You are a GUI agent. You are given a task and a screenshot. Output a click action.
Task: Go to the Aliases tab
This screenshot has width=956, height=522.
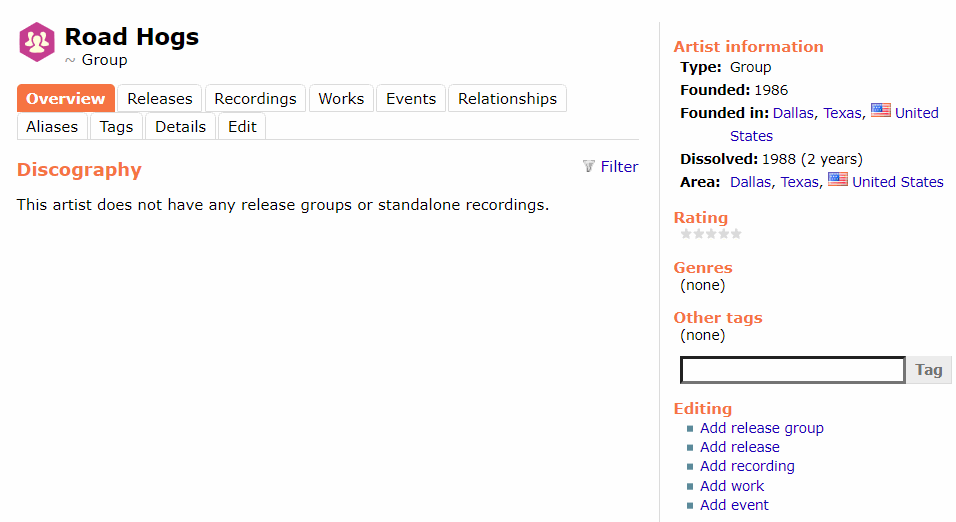52,127
